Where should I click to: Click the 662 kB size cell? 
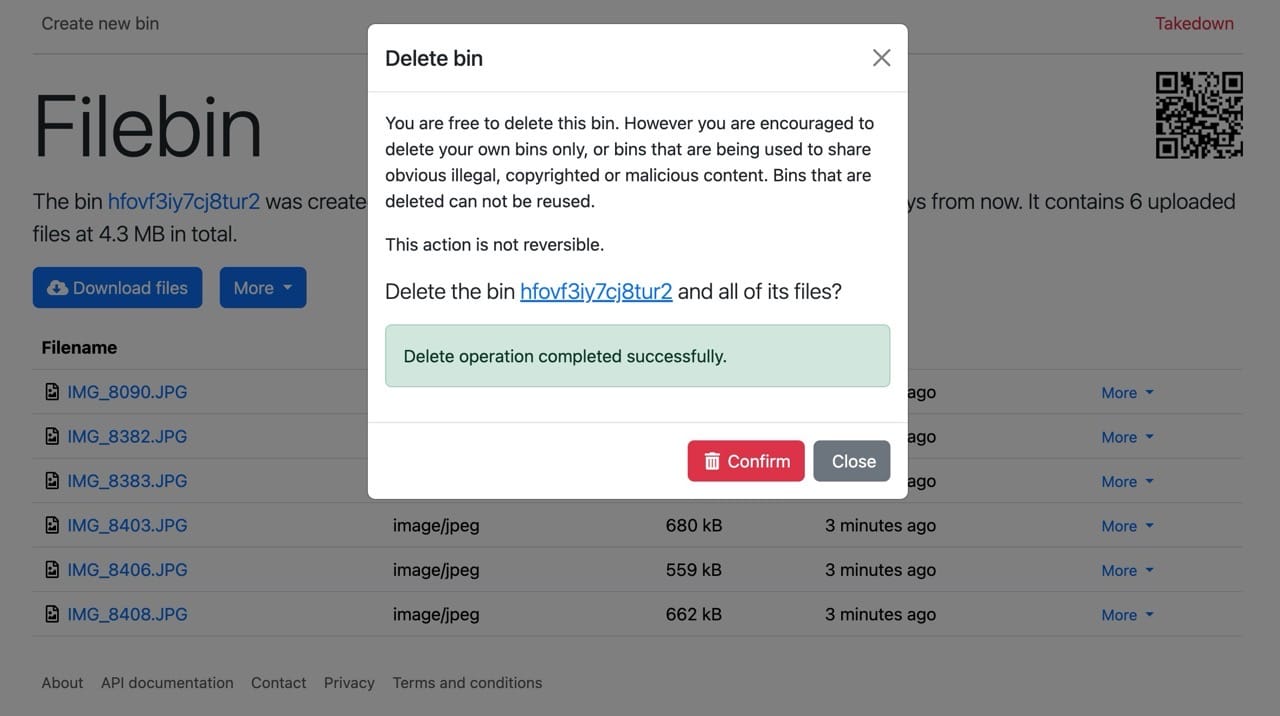click(694, 614)
